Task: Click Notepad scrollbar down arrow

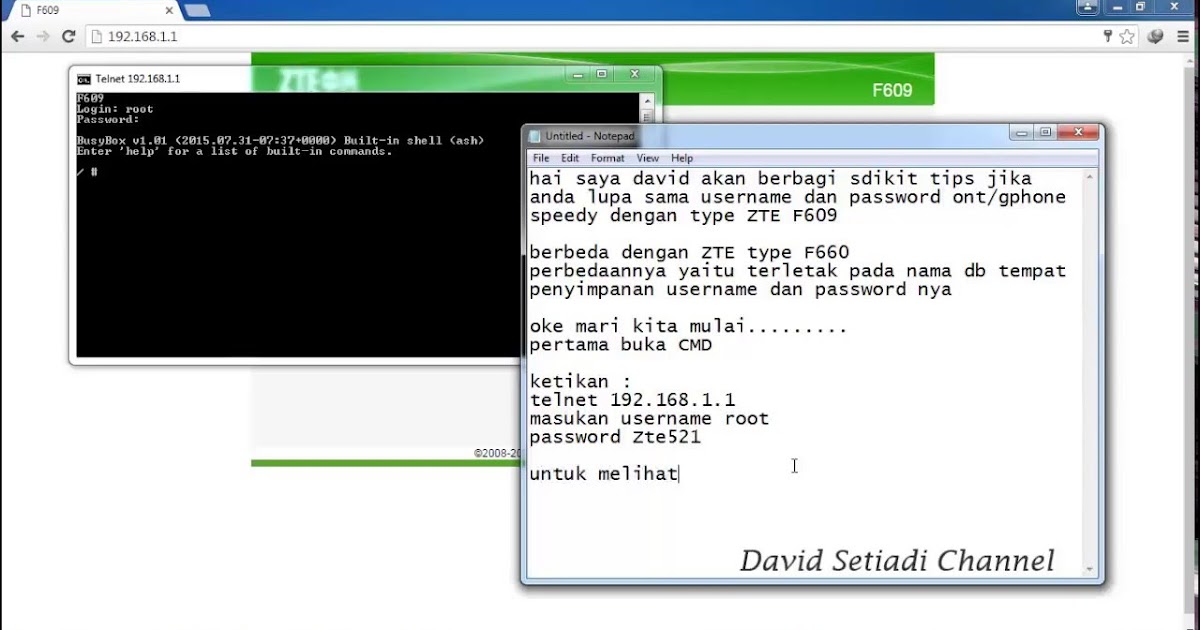Action: [1090, 569]
